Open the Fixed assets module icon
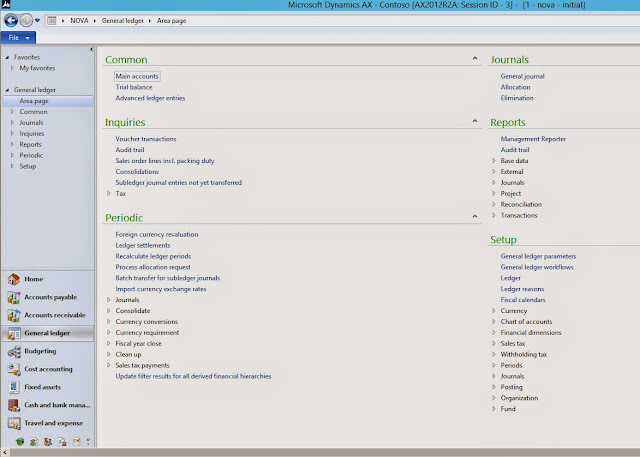This screenshot has width=640, height=457. point(13,387)
